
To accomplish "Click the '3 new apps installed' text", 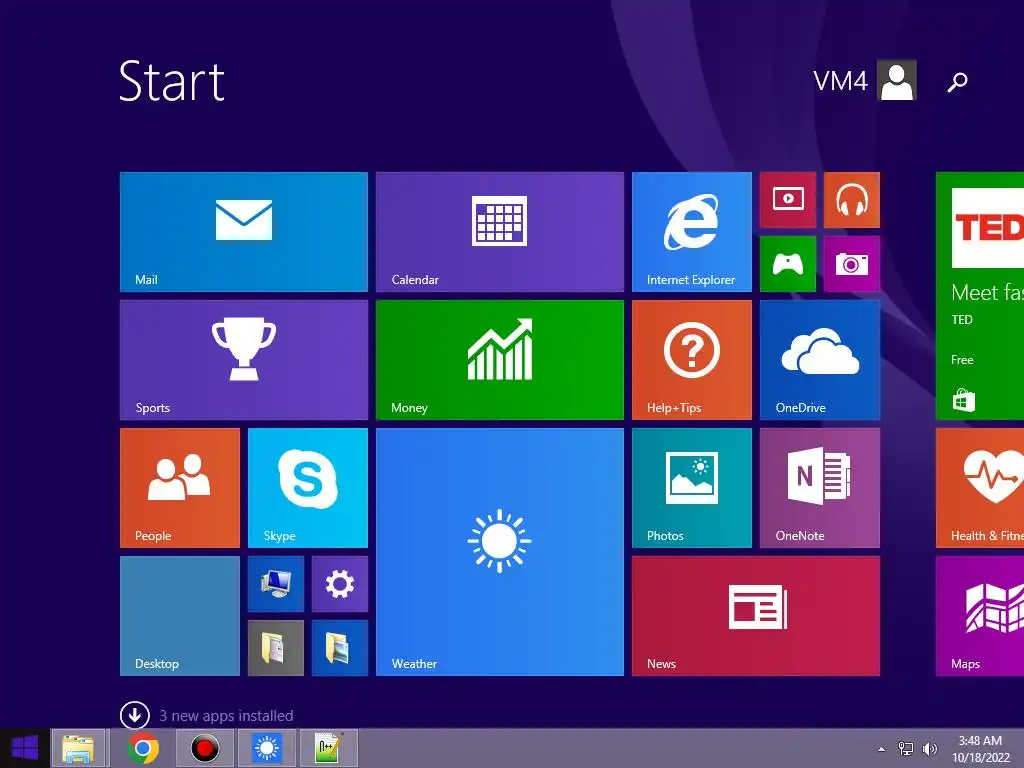I will click(226, 716).
